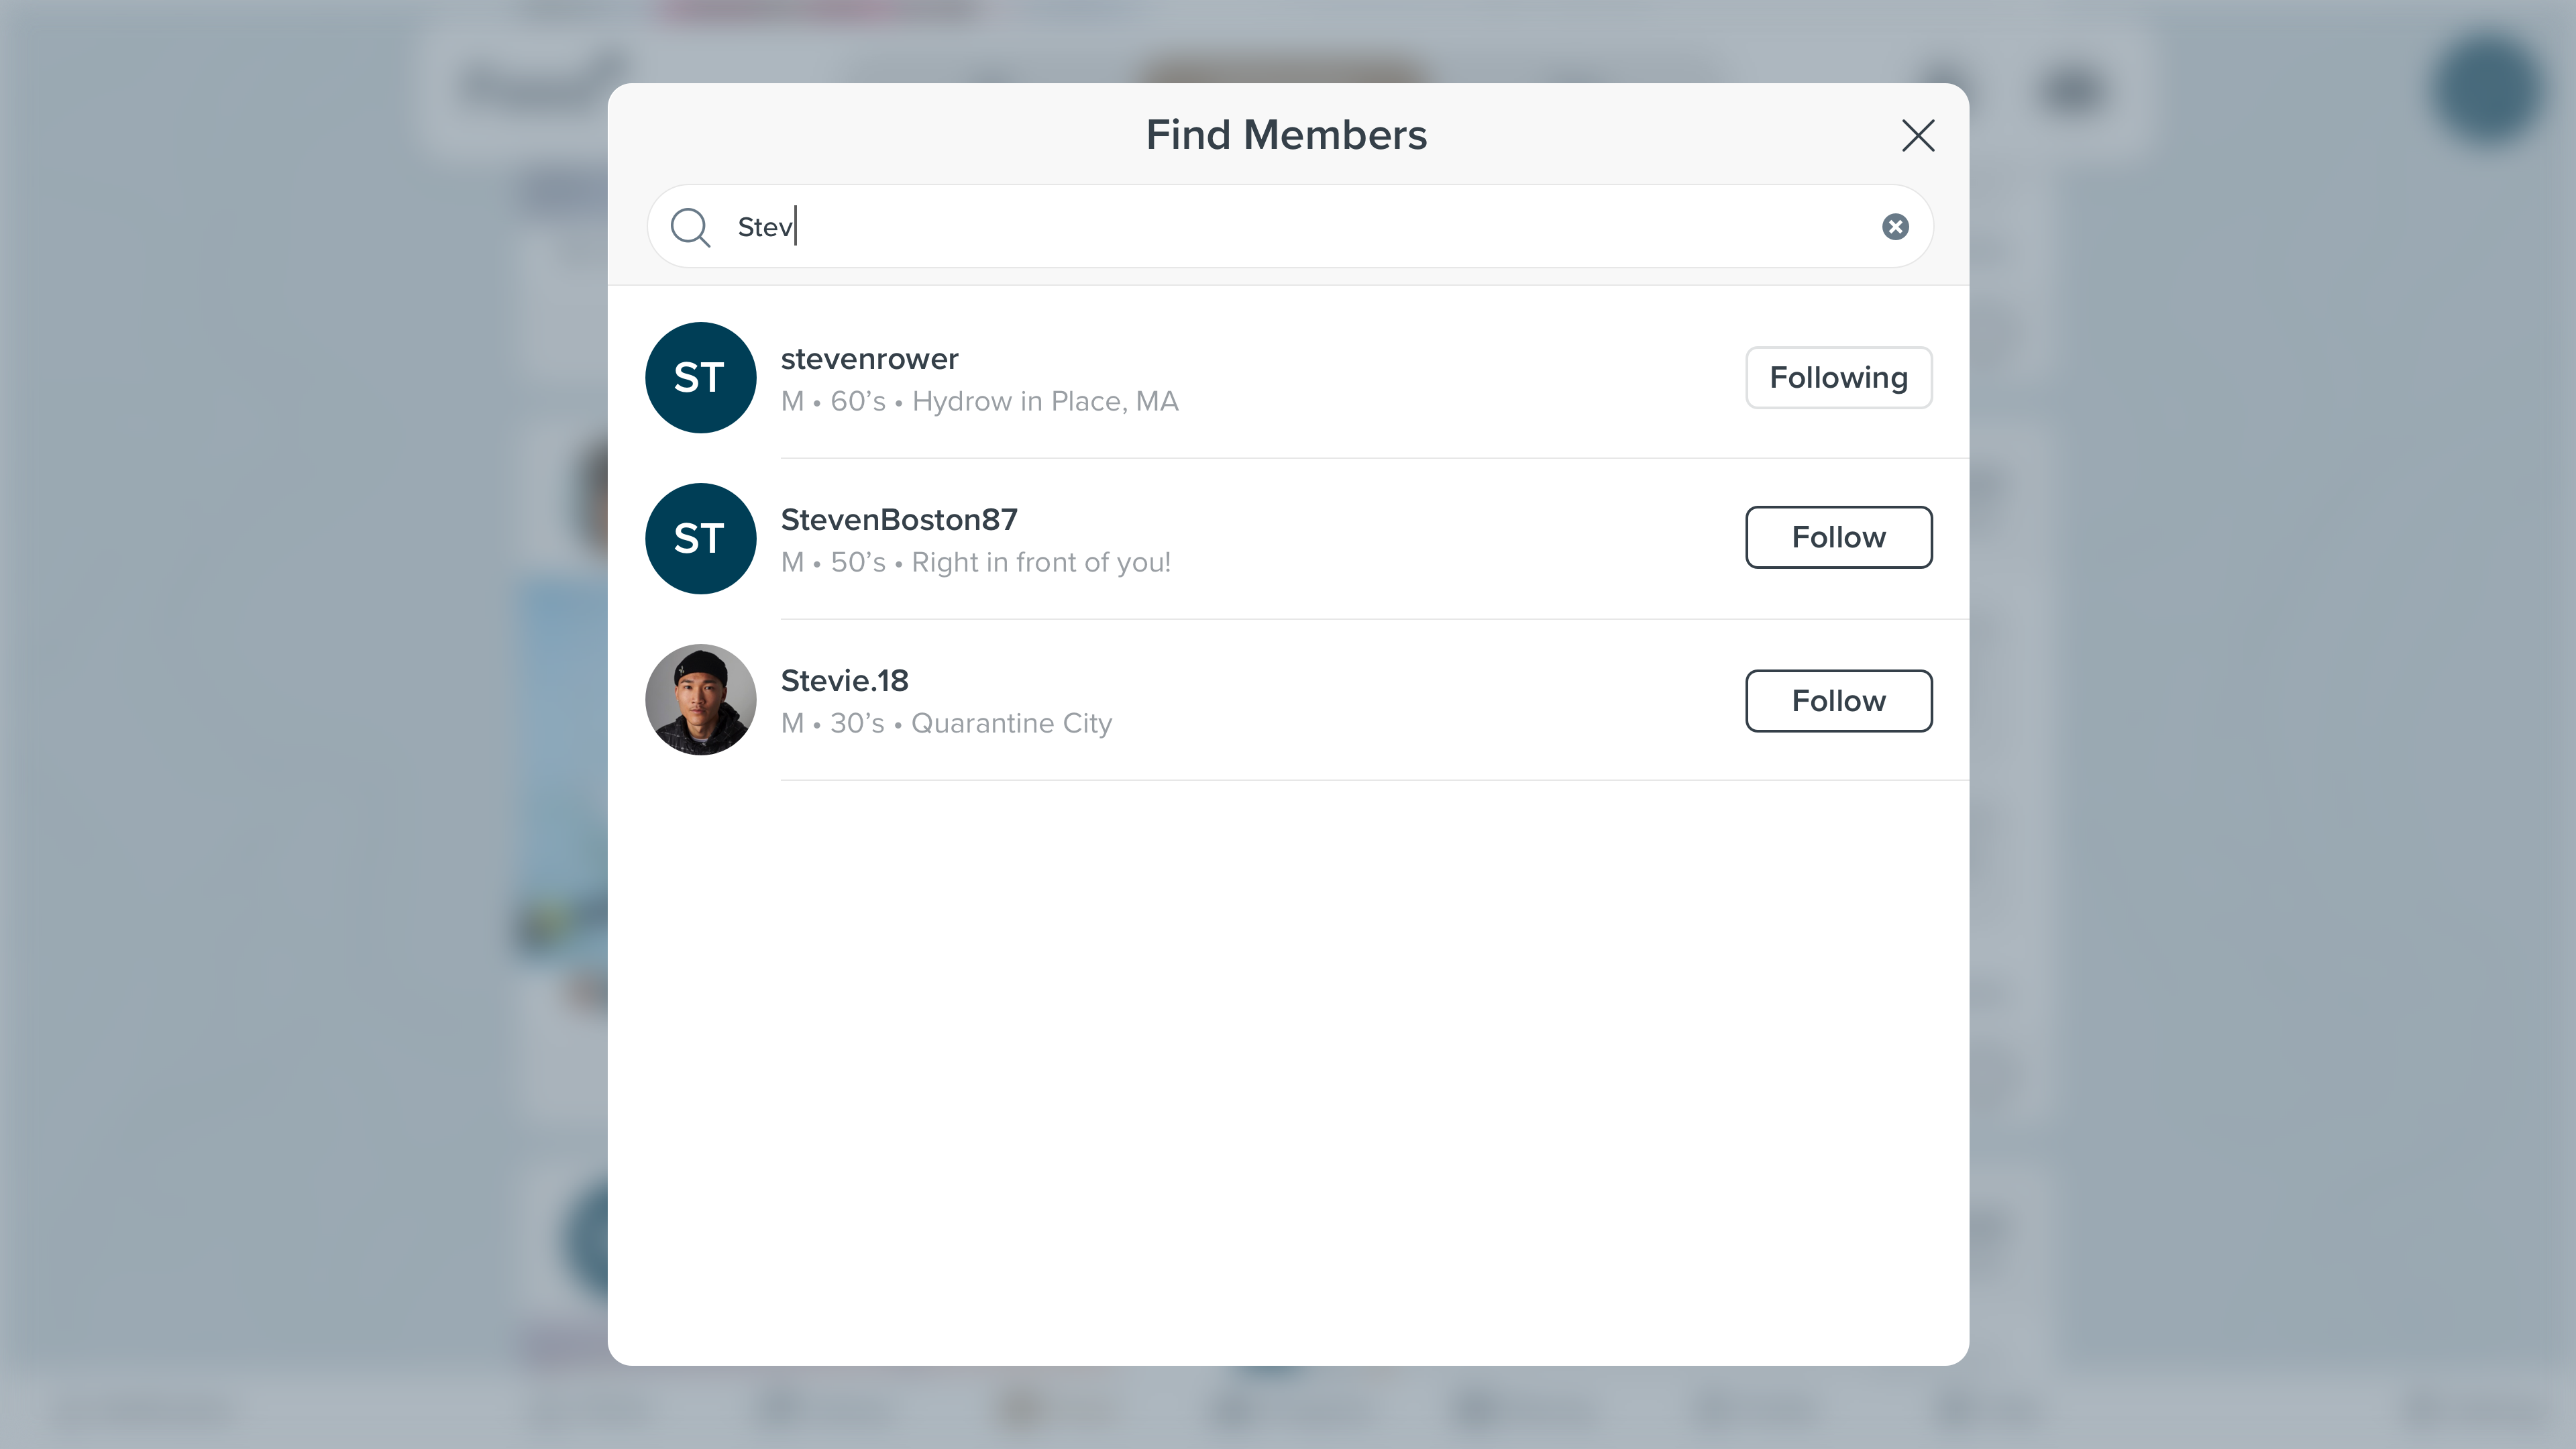Click the empty area below the search results
This screenshot has width=2576, height=1449.
click(x=1288, y=1070)
